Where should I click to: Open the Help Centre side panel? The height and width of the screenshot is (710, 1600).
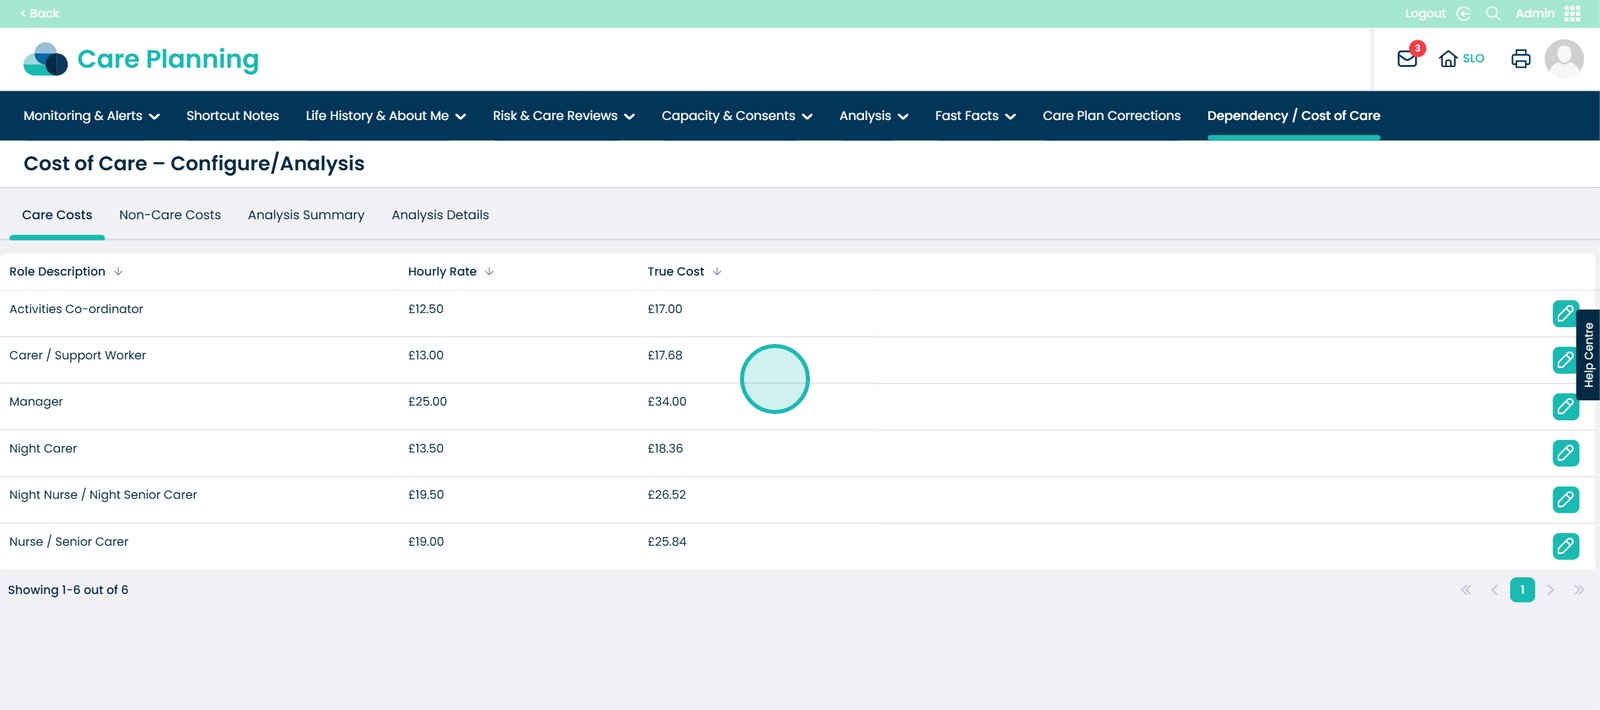pyautogui.click(x=1588, y=355)
